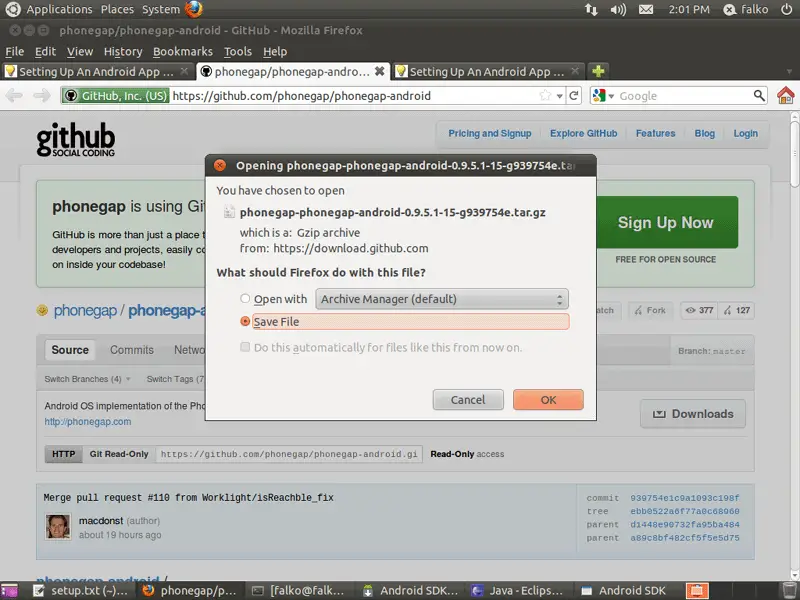This screenshot has width=800, height=600.
Task: Close the phonegap/phonegap-android tab
Action: (x=380, y=71)
